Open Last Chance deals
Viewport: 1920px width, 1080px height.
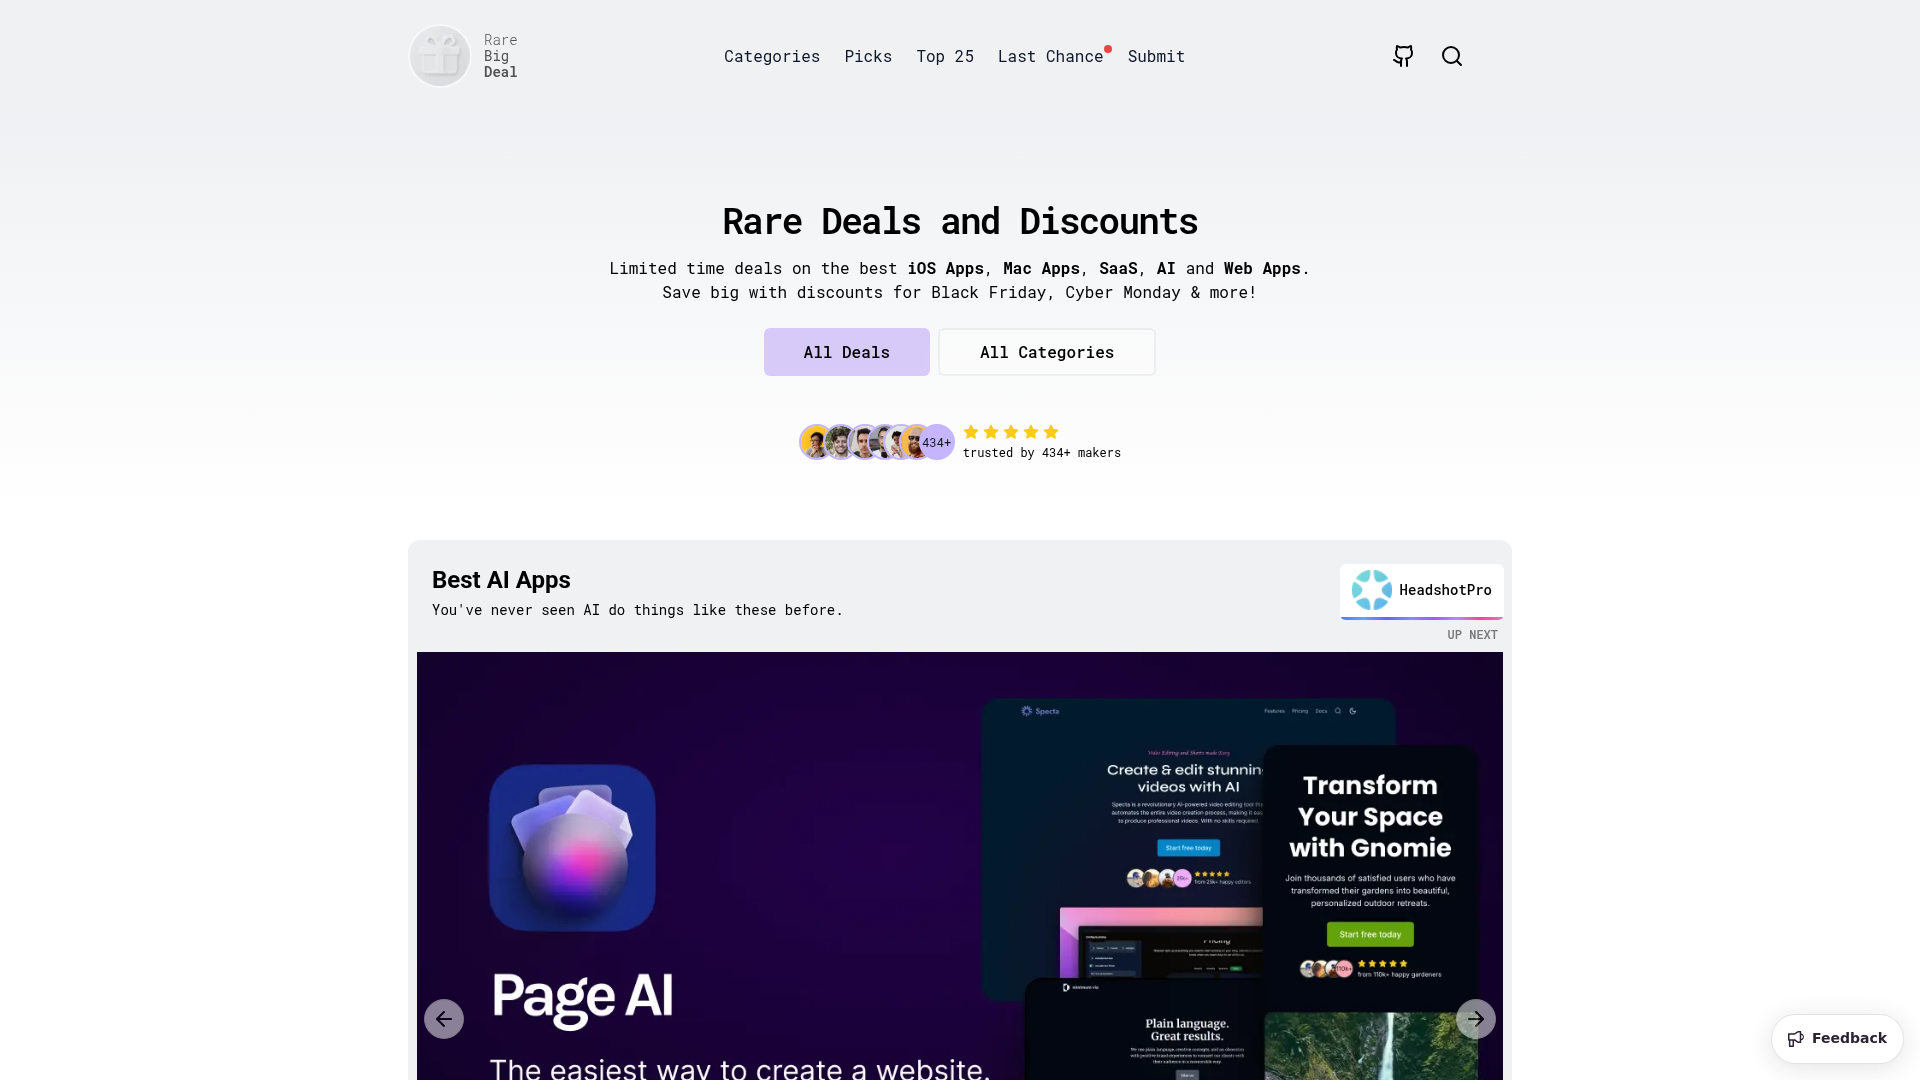(x=1050, y=56)
